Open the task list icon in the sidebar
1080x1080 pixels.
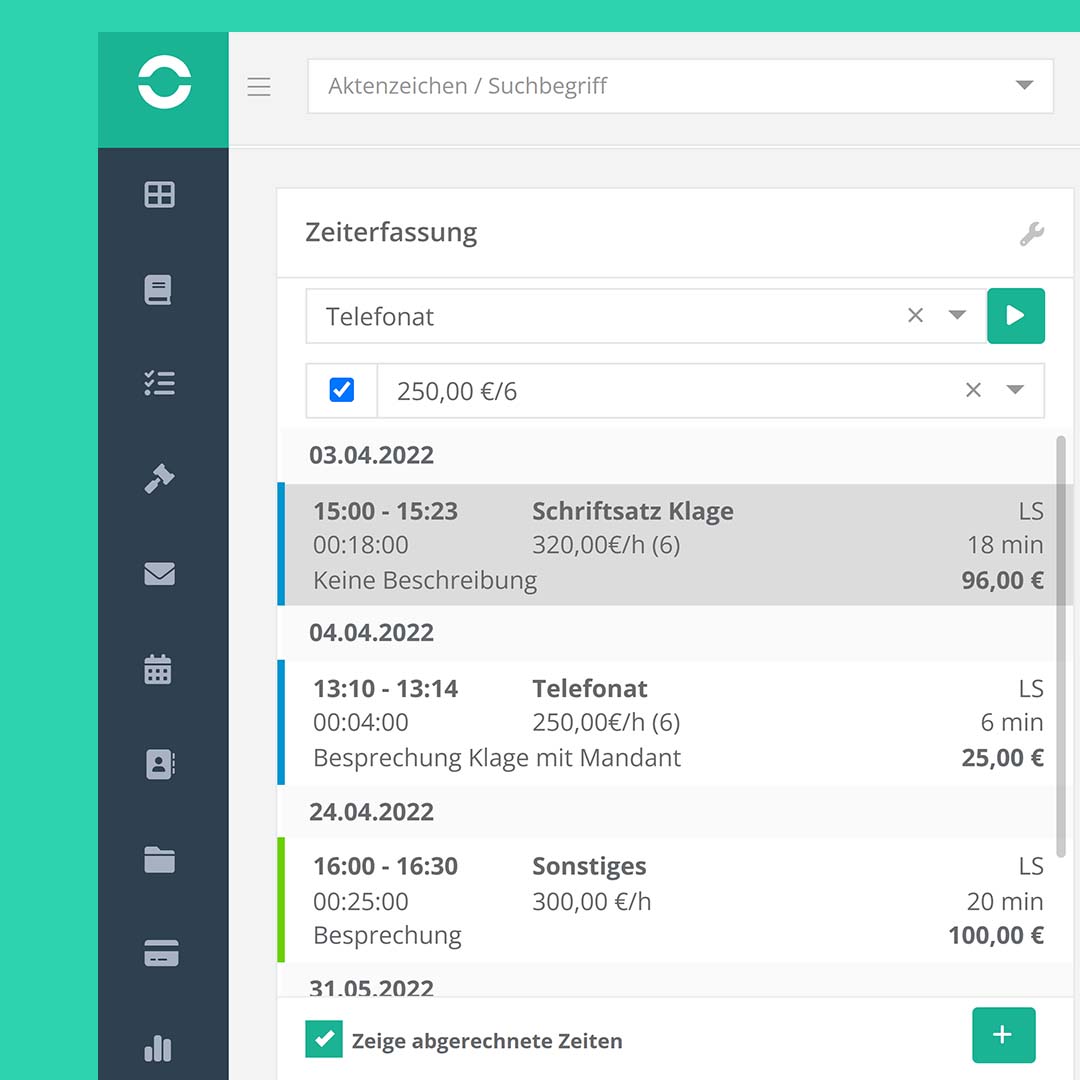tap(160, 384)
